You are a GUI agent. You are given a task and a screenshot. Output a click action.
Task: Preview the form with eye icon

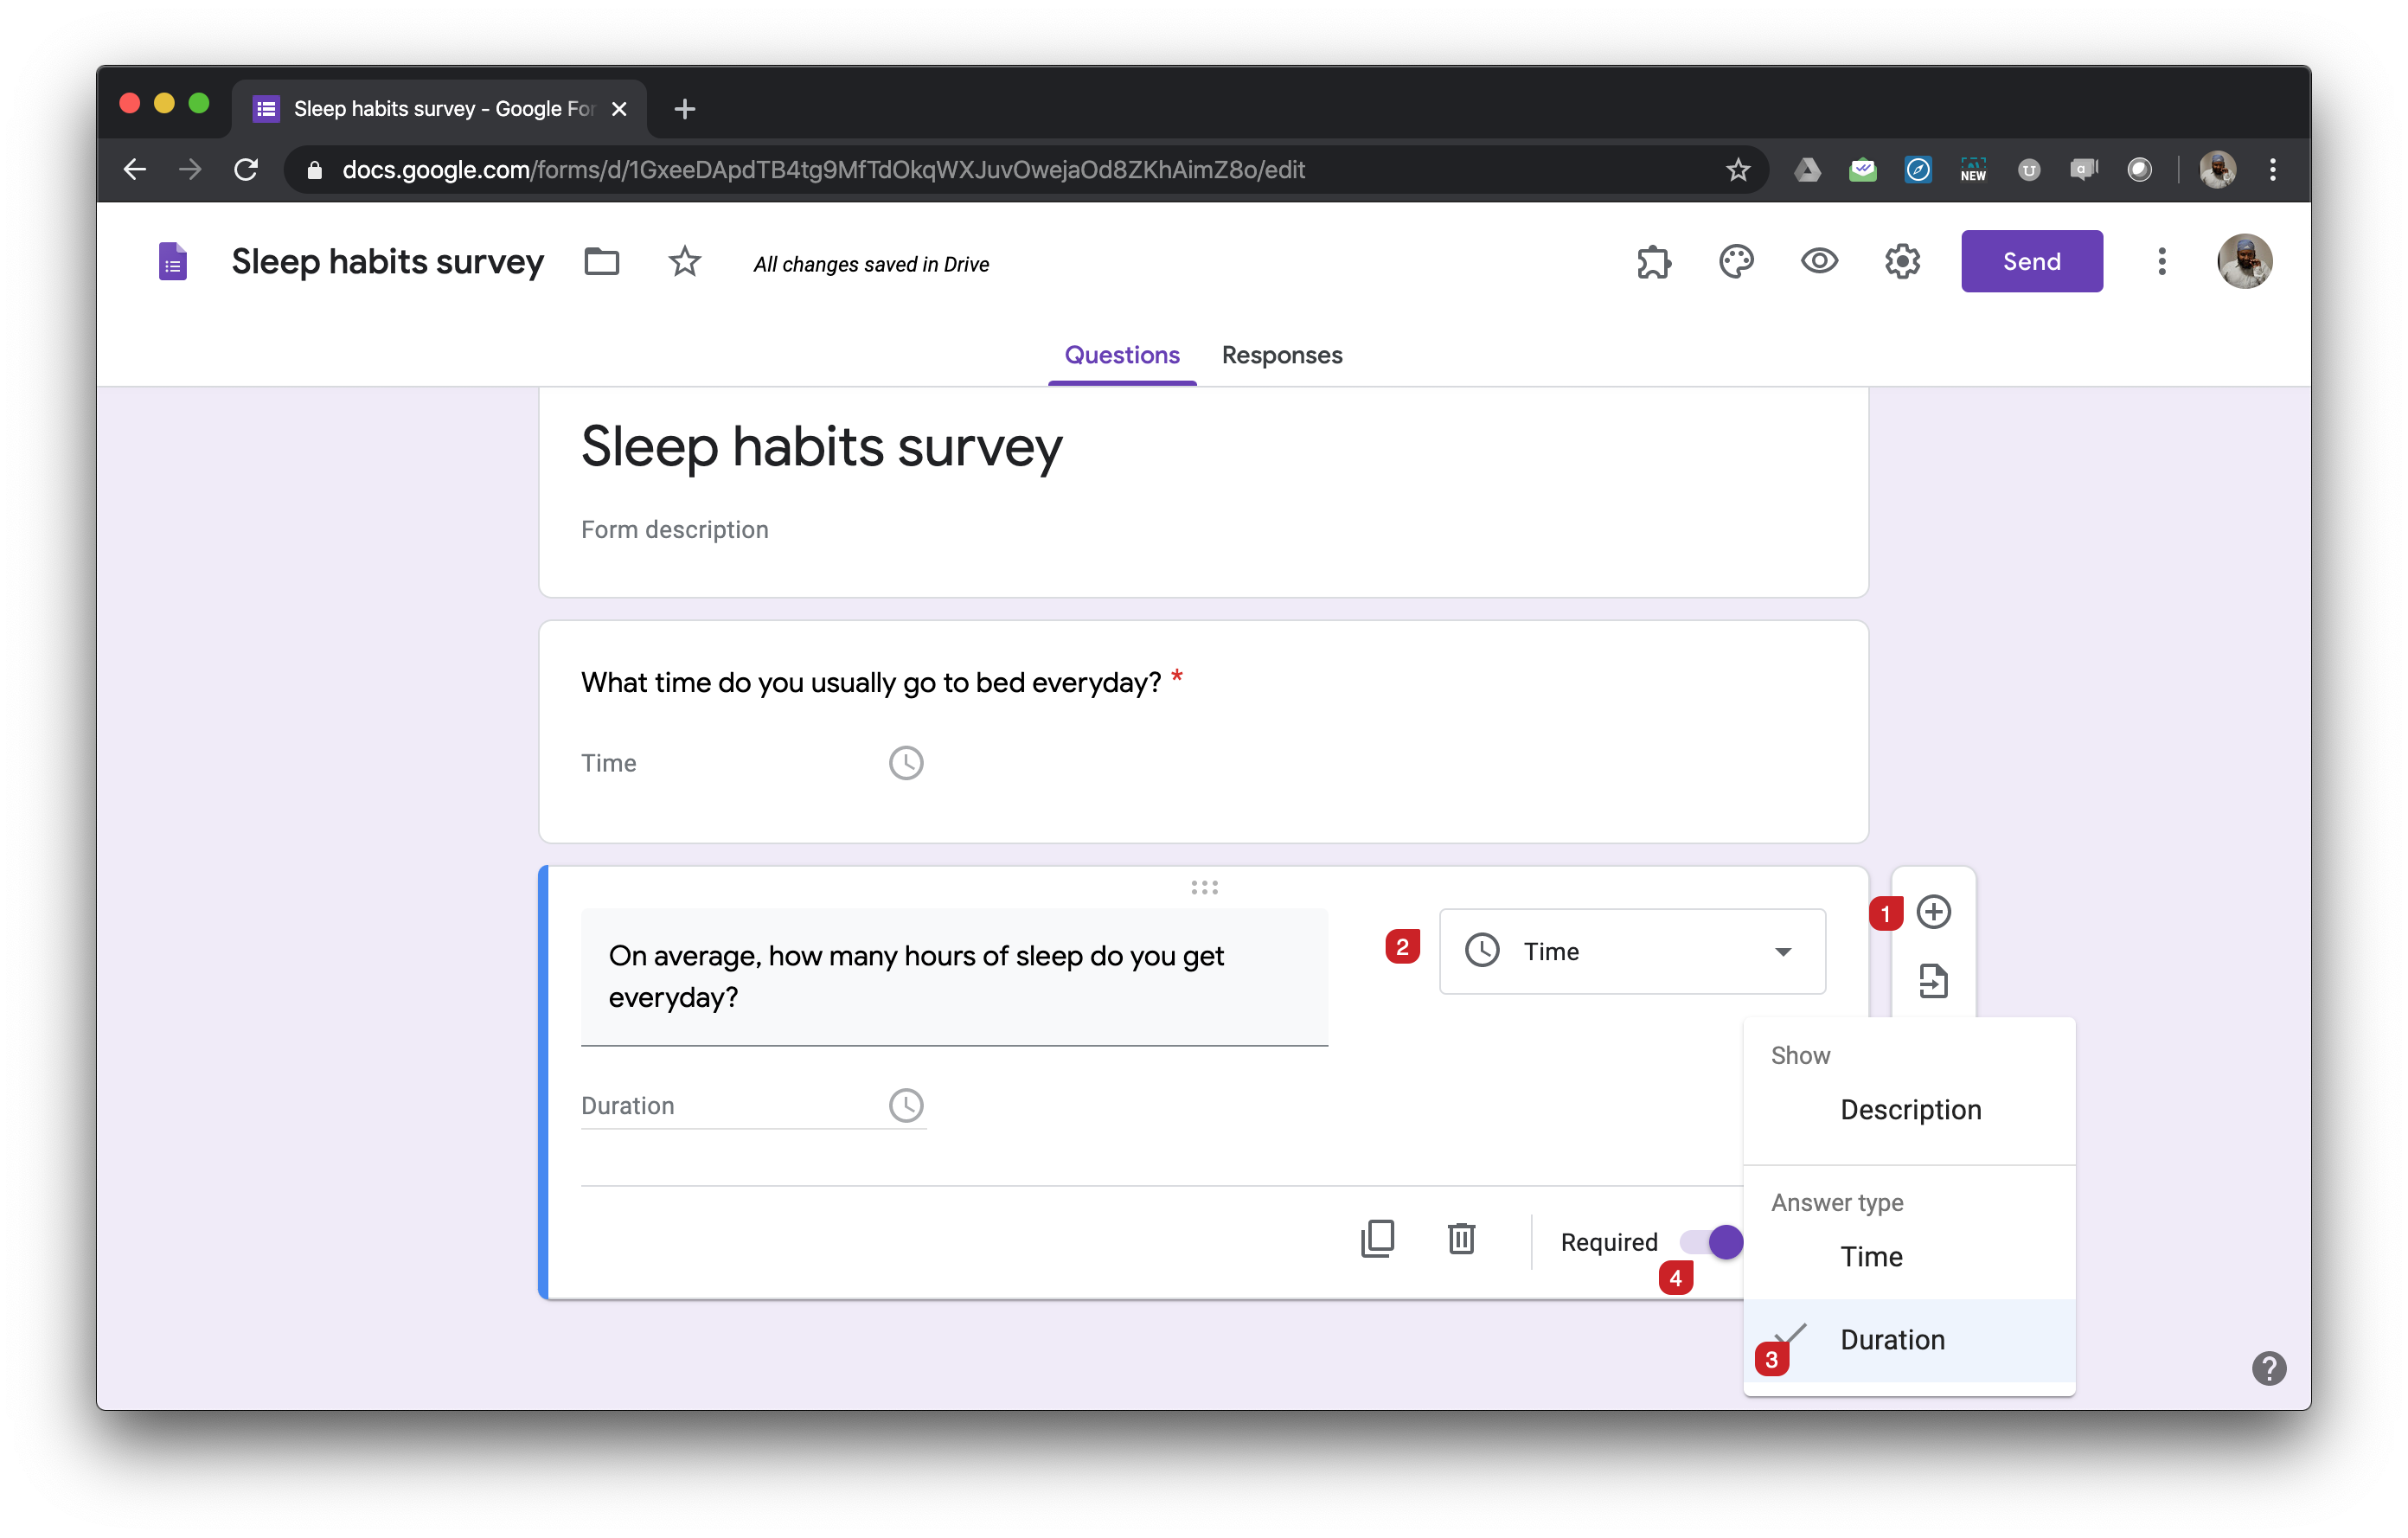[x=1819, y=262]
